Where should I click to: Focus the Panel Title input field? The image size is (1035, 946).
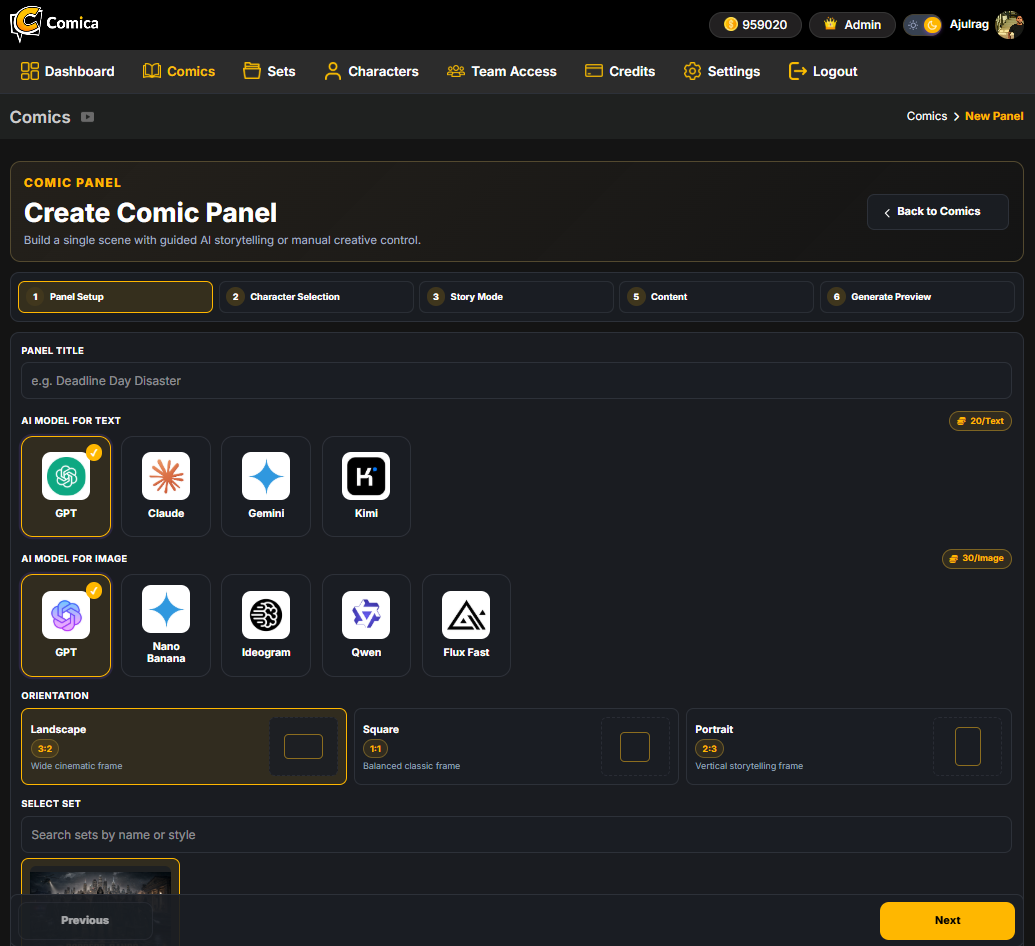pyautogui.click(x=516, y=381)
